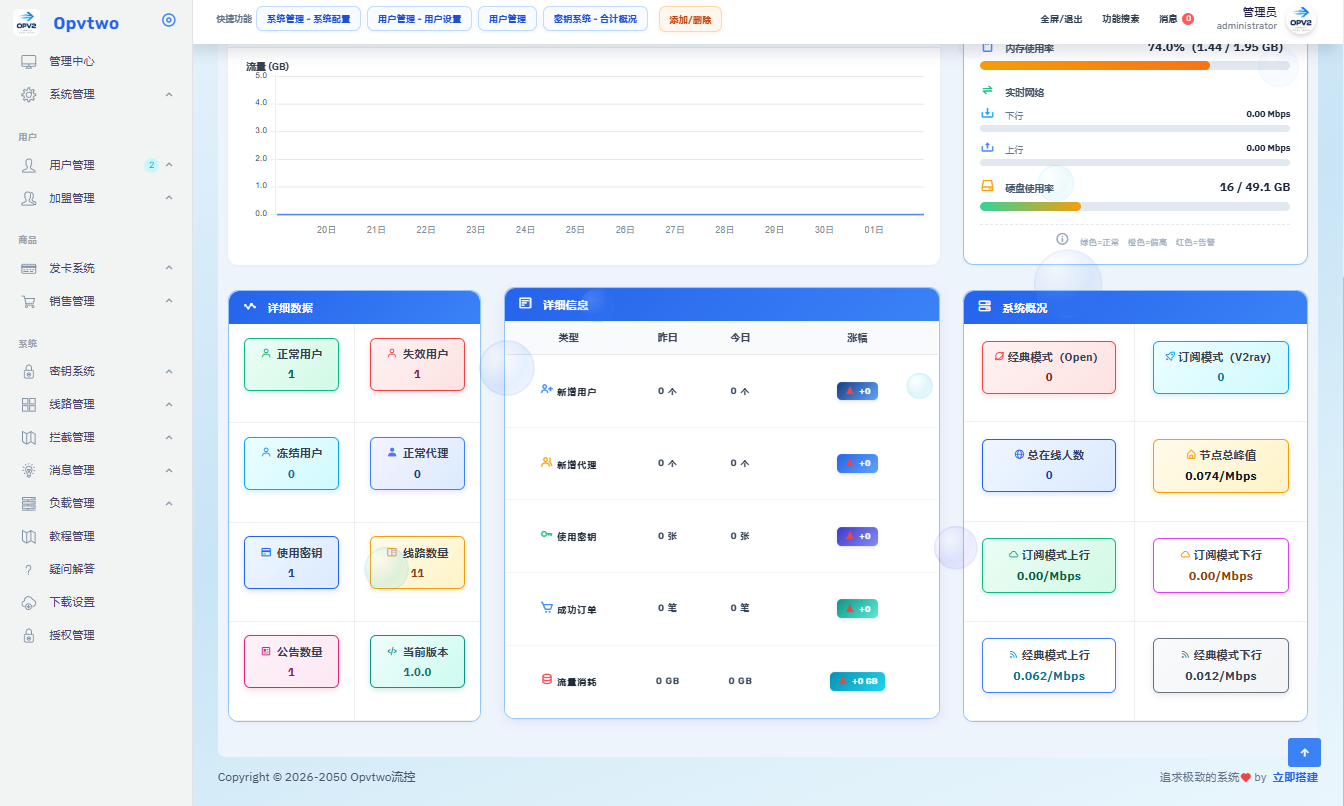Click the 新增用户 row label
Image resolution: width=1344 pixels, height=806 pixels.
coord(568,391)
